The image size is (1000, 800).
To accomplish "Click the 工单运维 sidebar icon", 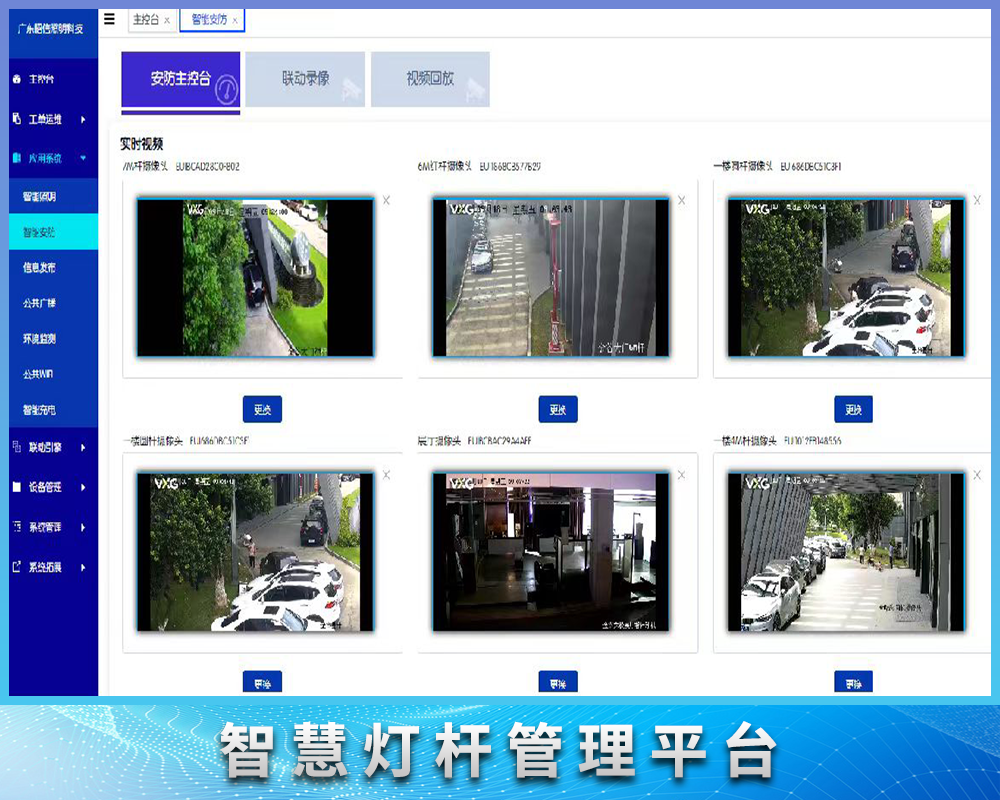I will click(x=16, y=119).
